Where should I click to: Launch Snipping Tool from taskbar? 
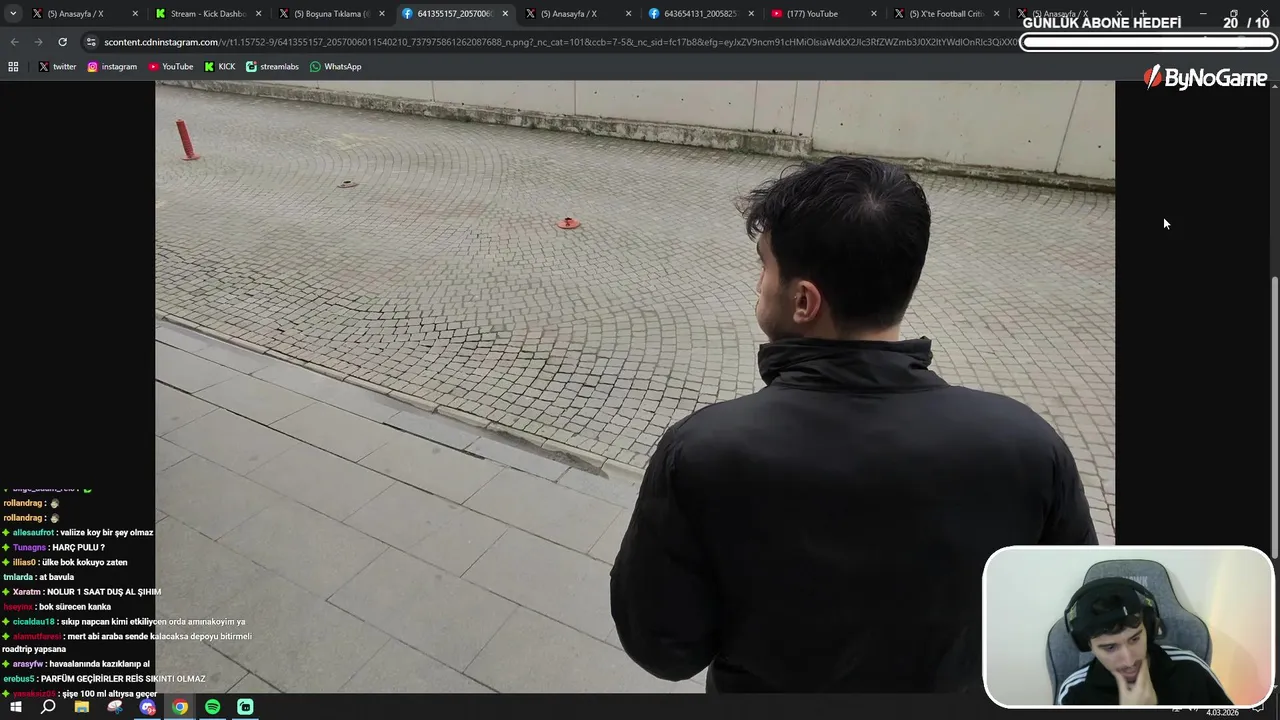[115, 707]
